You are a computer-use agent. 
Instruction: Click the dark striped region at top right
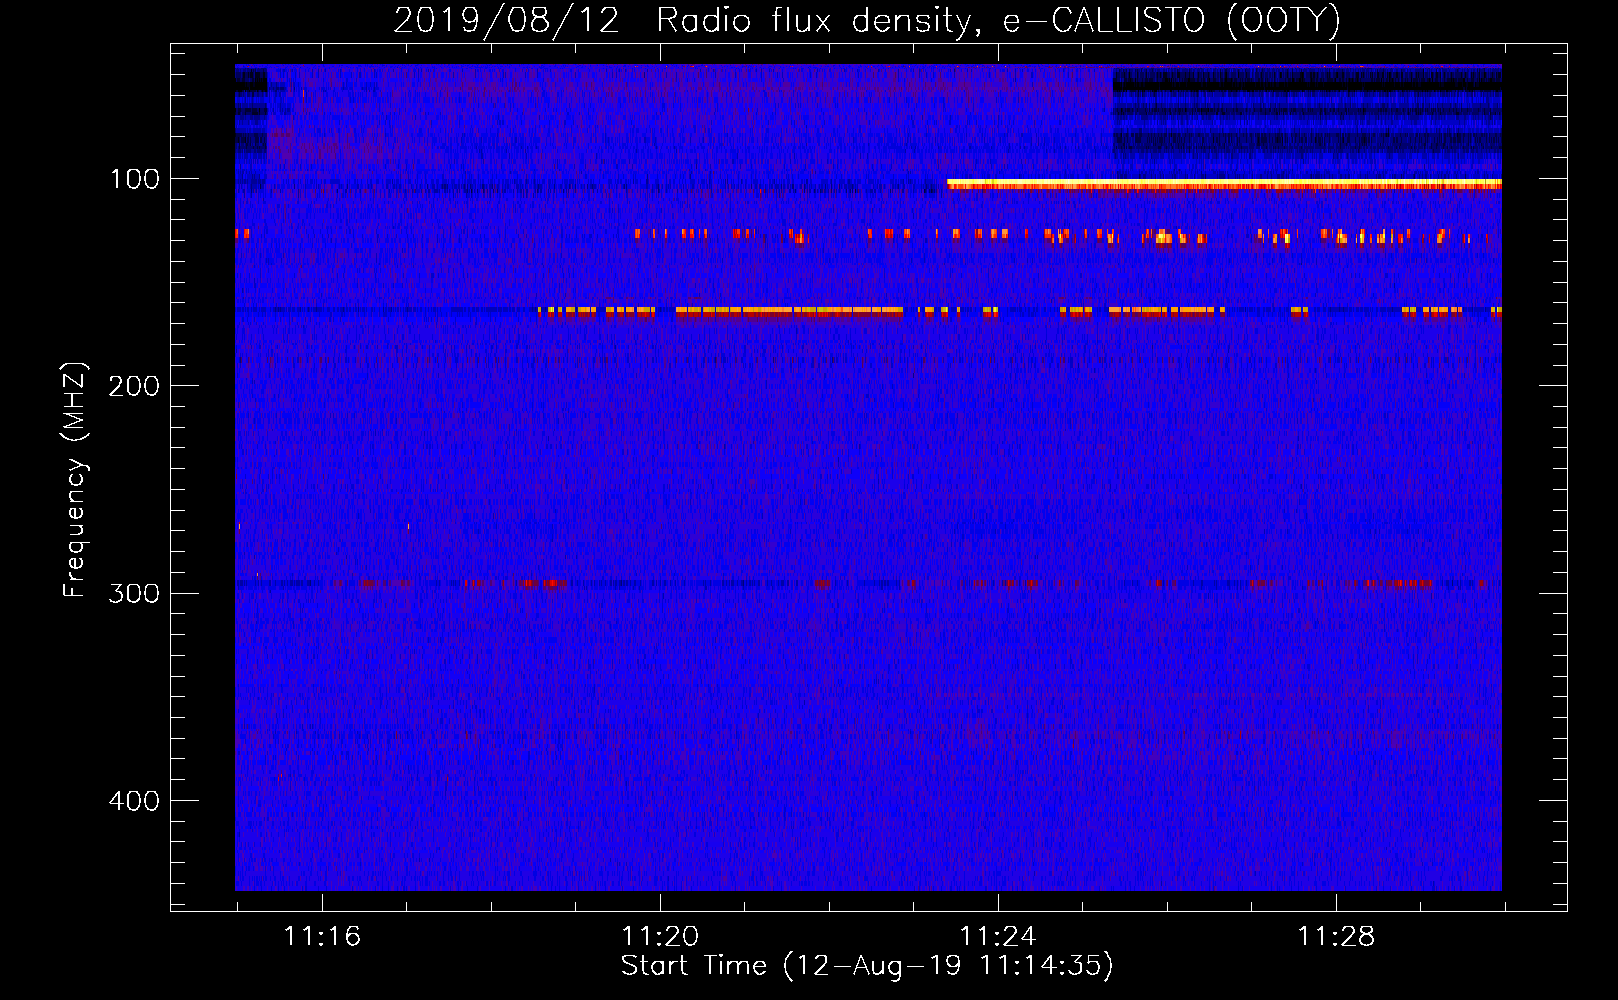[x=1307, y=121]
